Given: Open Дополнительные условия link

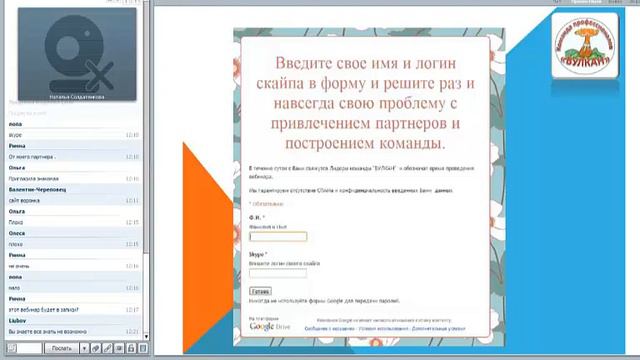Looking at the screenshot, I should [438, 329].
